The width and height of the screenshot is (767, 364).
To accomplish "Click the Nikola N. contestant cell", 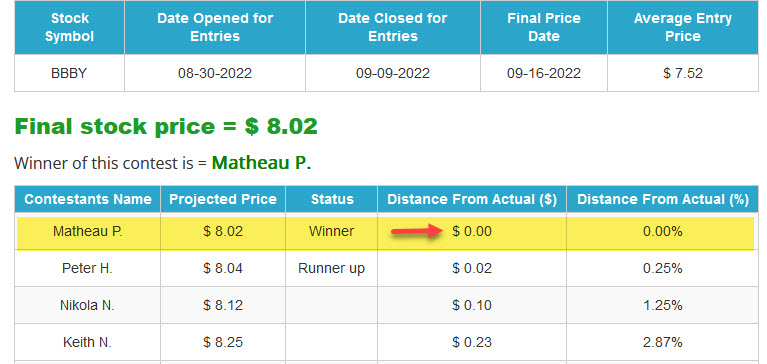I will click(88, 305).
